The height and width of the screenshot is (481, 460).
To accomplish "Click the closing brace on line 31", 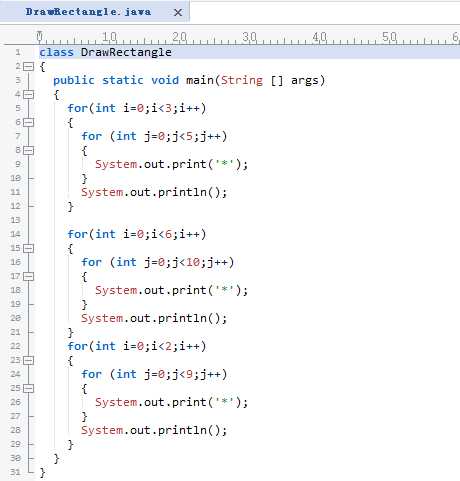I will (x=43, y=473).
